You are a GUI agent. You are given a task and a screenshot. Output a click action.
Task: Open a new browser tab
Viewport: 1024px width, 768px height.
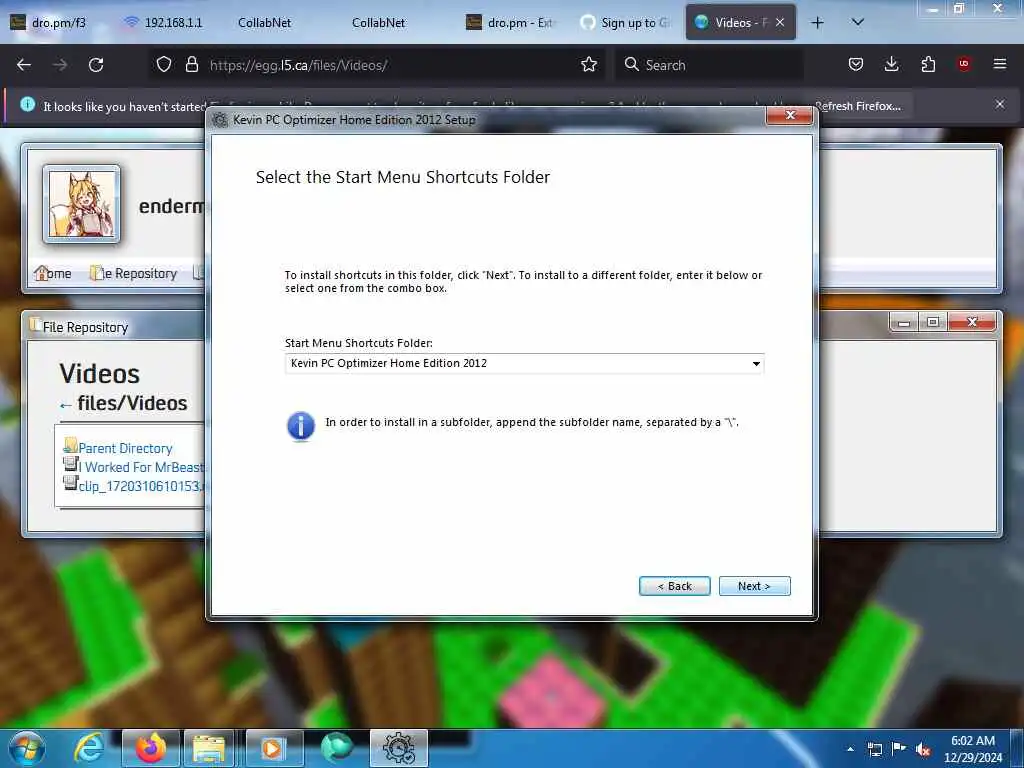(x=817, y=23)
